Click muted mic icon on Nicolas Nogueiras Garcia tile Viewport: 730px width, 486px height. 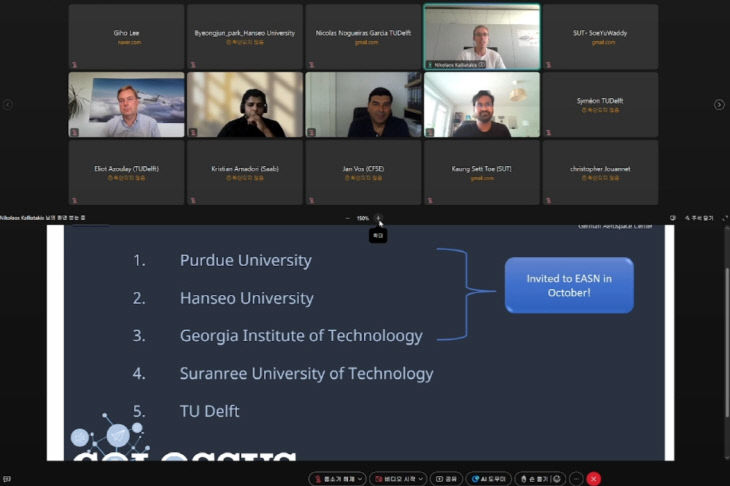311,65
